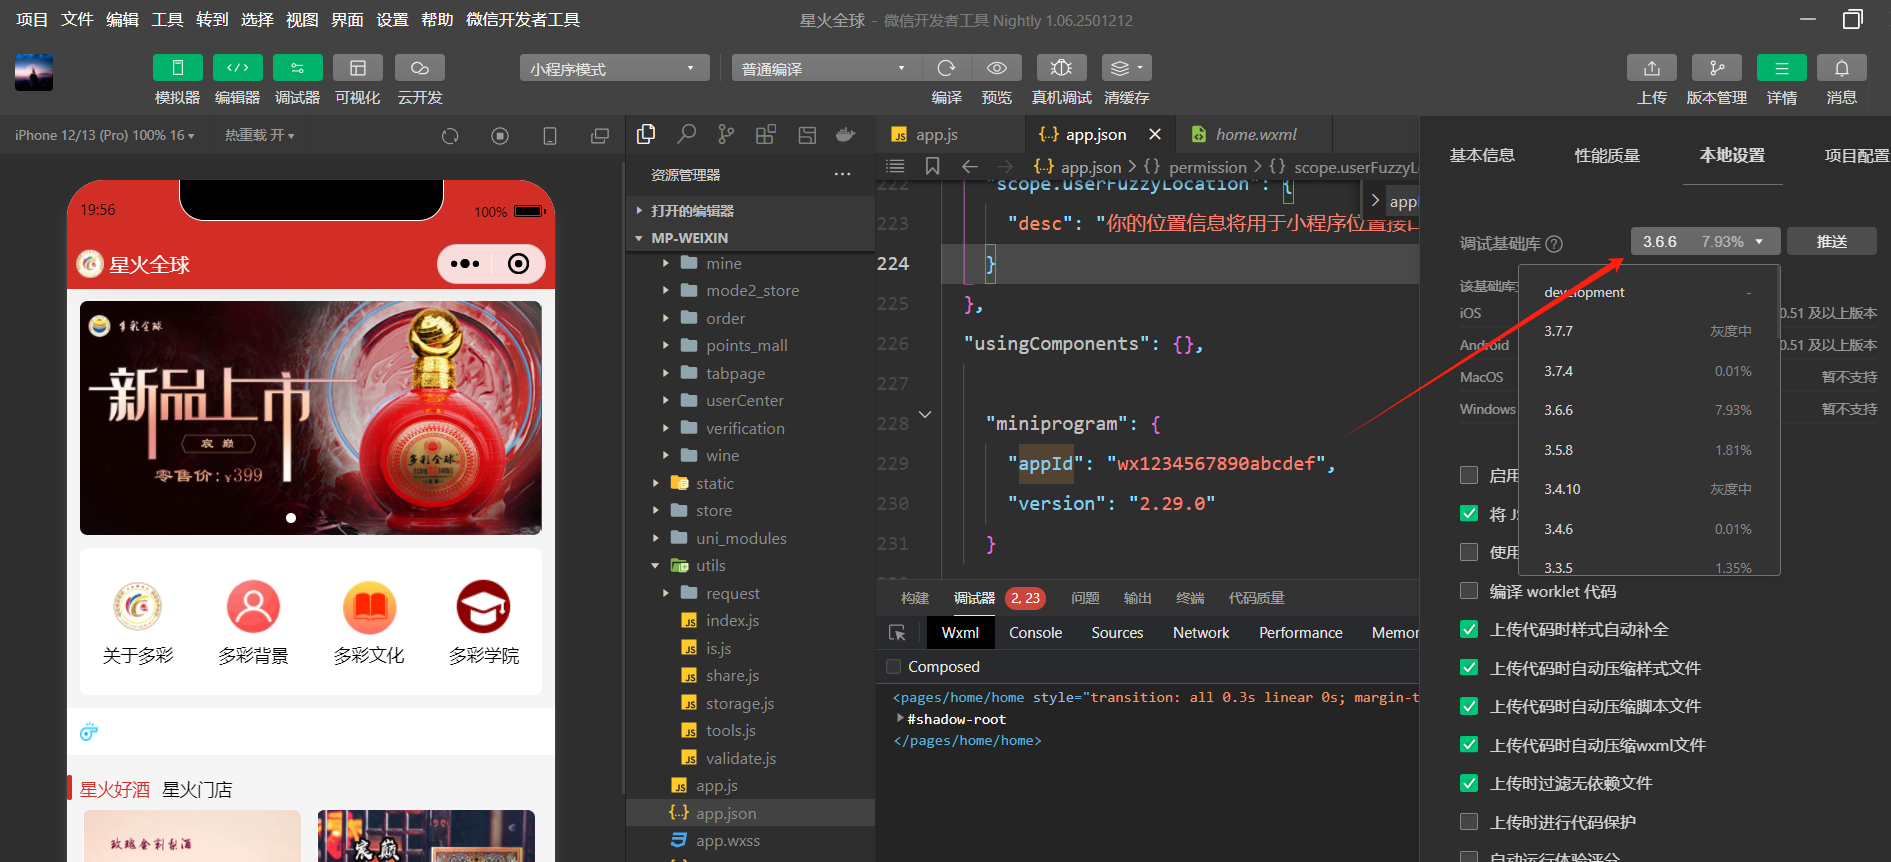Open validate.js in the file tree
Screen dimensions: 1891x862
coord(741,758)
